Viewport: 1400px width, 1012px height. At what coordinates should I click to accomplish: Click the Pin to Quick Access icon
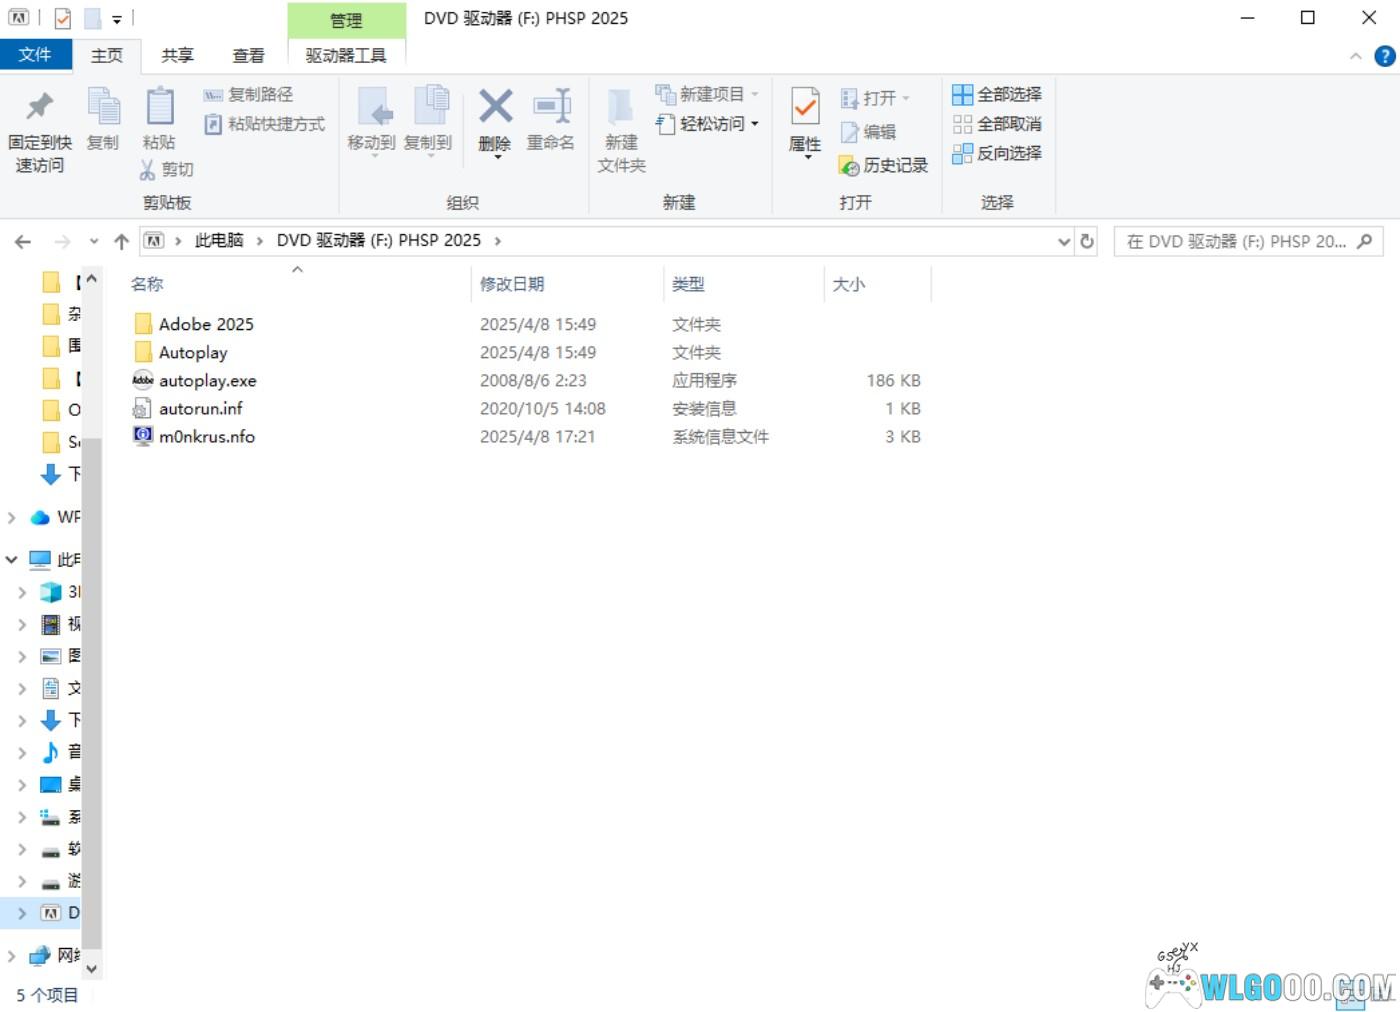click(x=39, y=107)
